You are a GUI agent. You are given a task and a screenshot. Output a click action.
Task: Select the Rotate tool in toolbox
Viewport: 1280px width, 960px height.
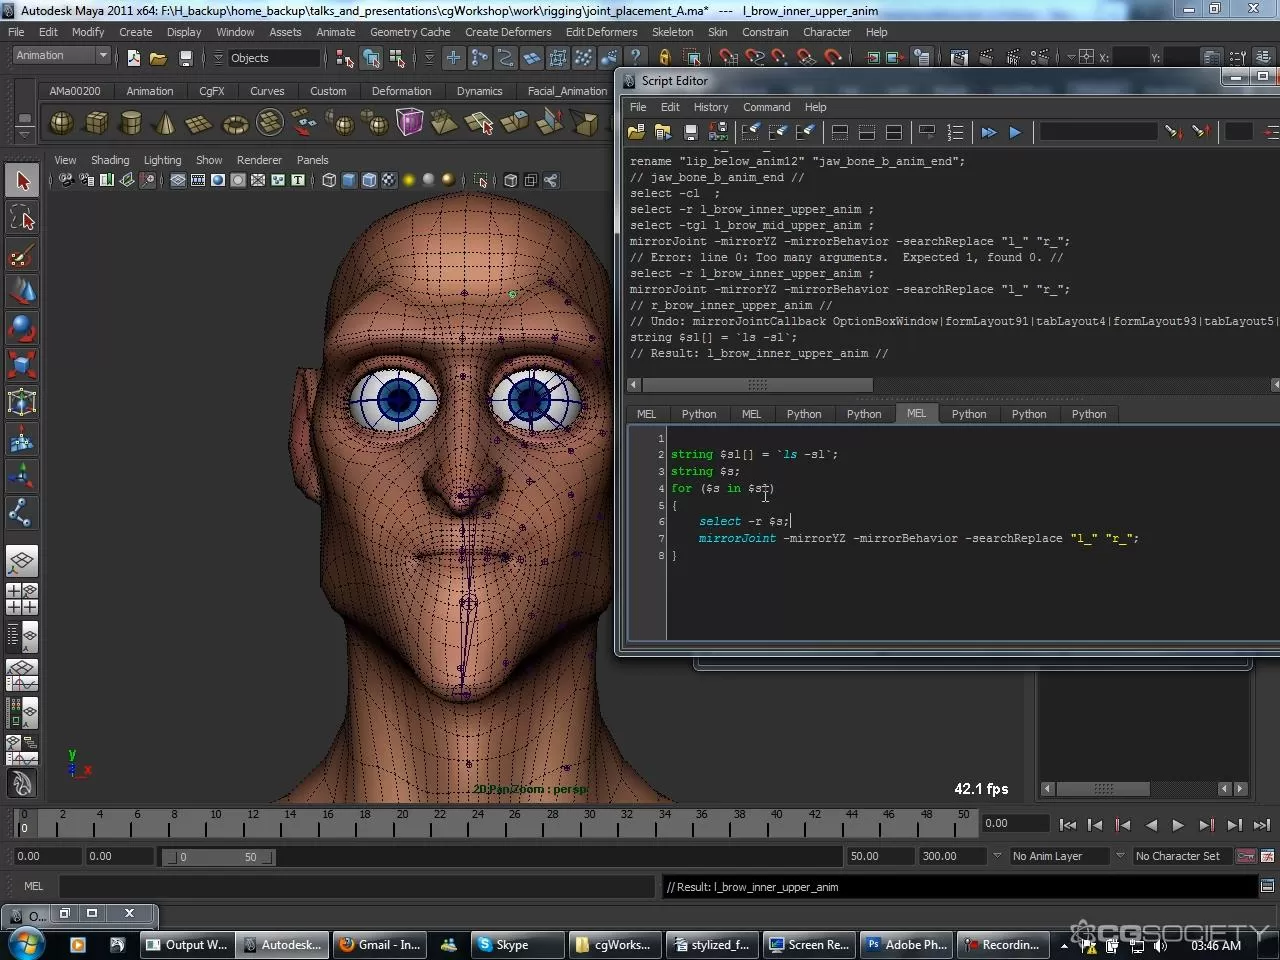22,328
